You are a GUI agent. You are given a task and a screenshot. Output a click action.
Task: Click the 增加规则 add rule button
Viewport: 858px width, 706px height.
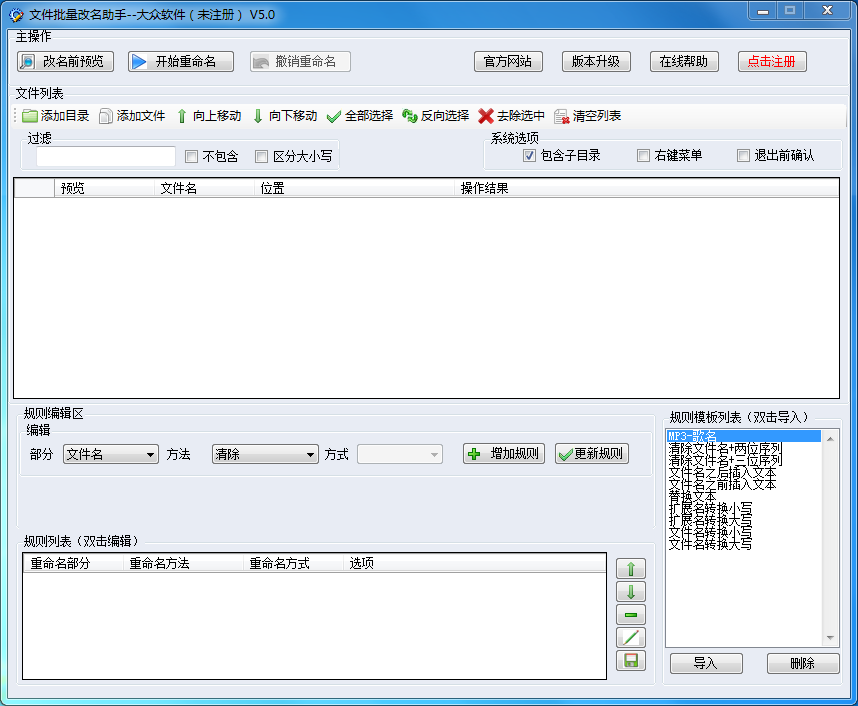[x=503, y=454]
